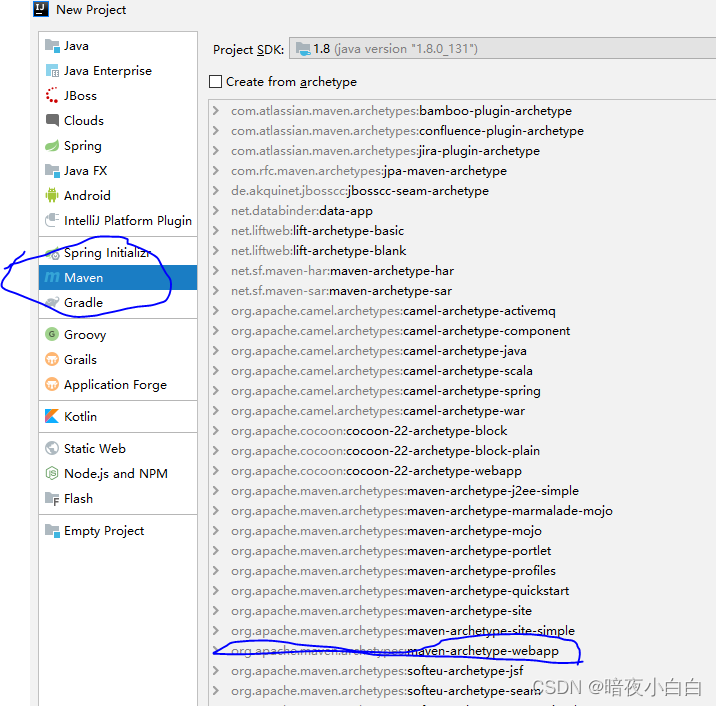This screenshot has width=716, height=706.
Task: Click the Application Forge icon
Action: [x=52, y=385]
